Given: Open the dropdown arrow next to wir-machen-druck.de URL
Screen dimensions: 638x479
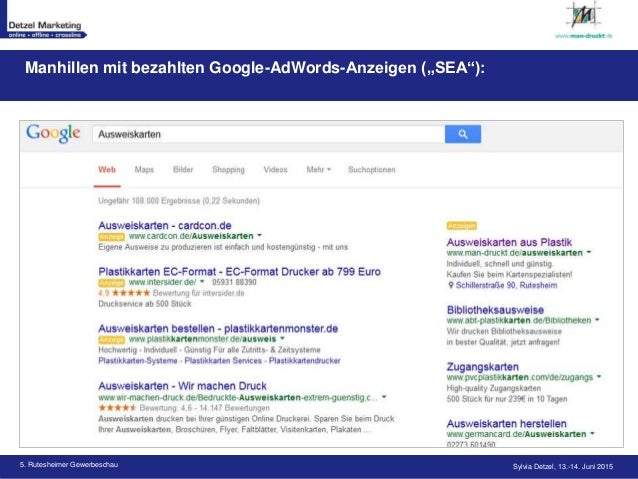Looking at the screenshot, I should click(x=384, y=397).
